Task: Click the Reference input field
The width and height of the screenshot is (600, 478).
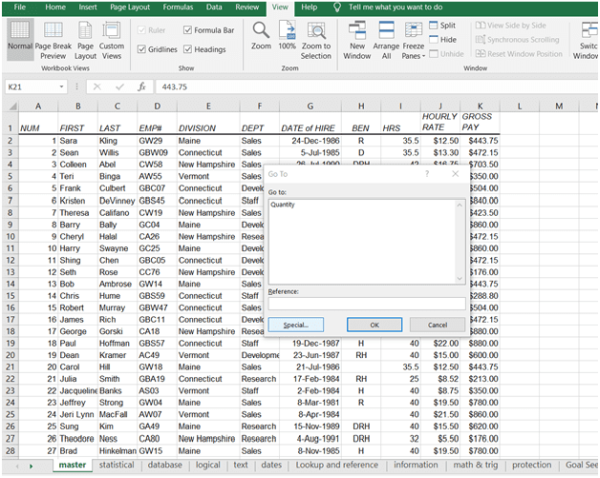Action: pyautogui.click(x=366, y=303)
